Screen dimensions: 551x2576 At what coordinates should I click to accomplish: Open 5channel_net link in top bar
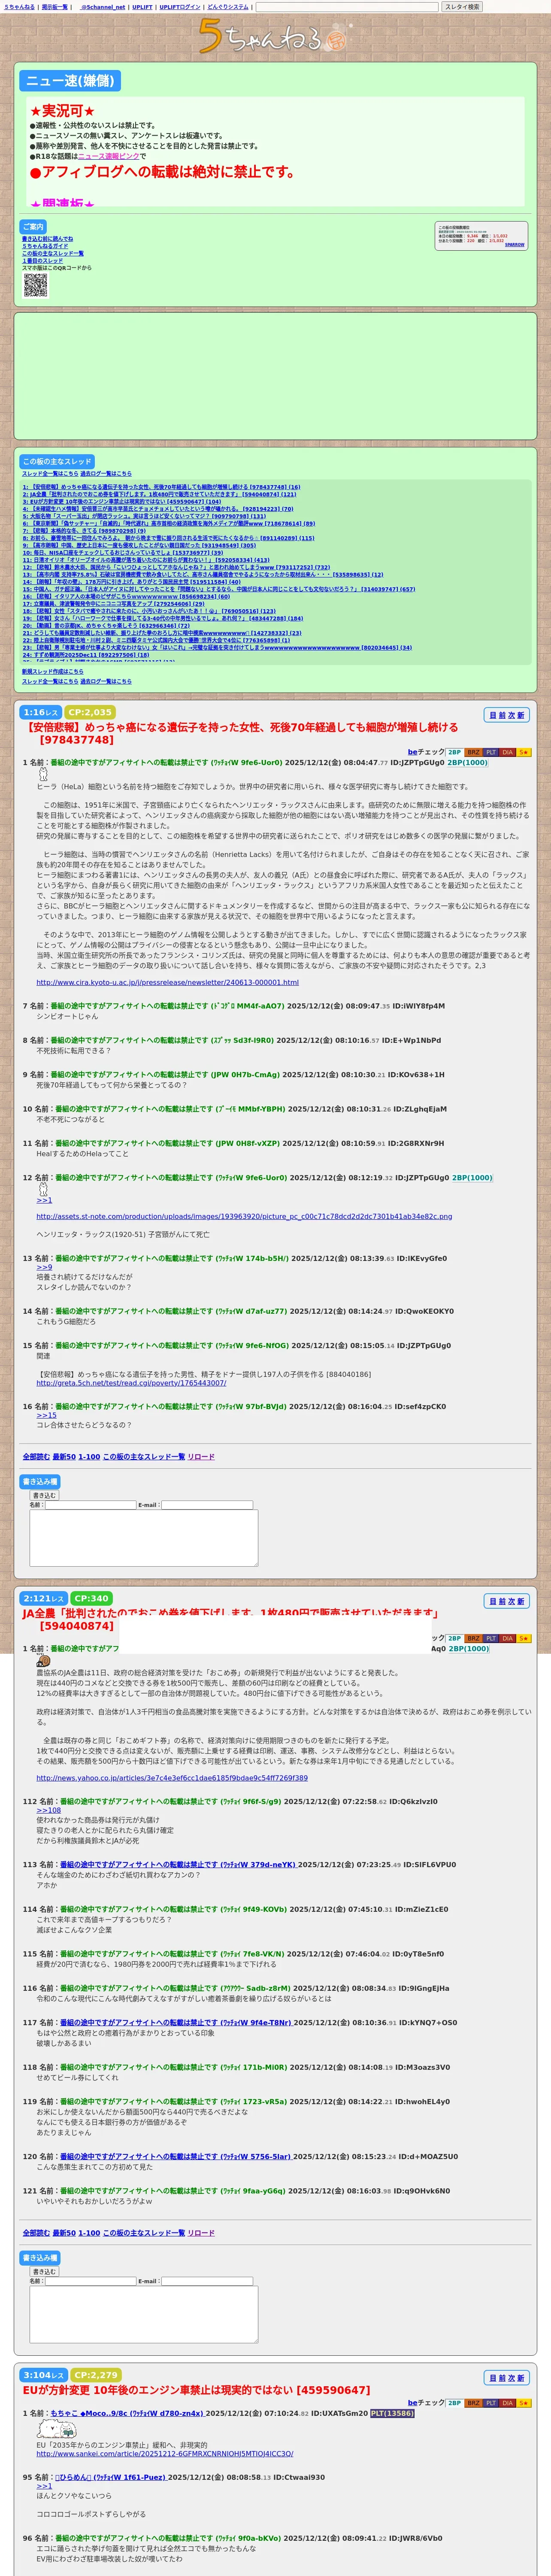click(103, 7)
